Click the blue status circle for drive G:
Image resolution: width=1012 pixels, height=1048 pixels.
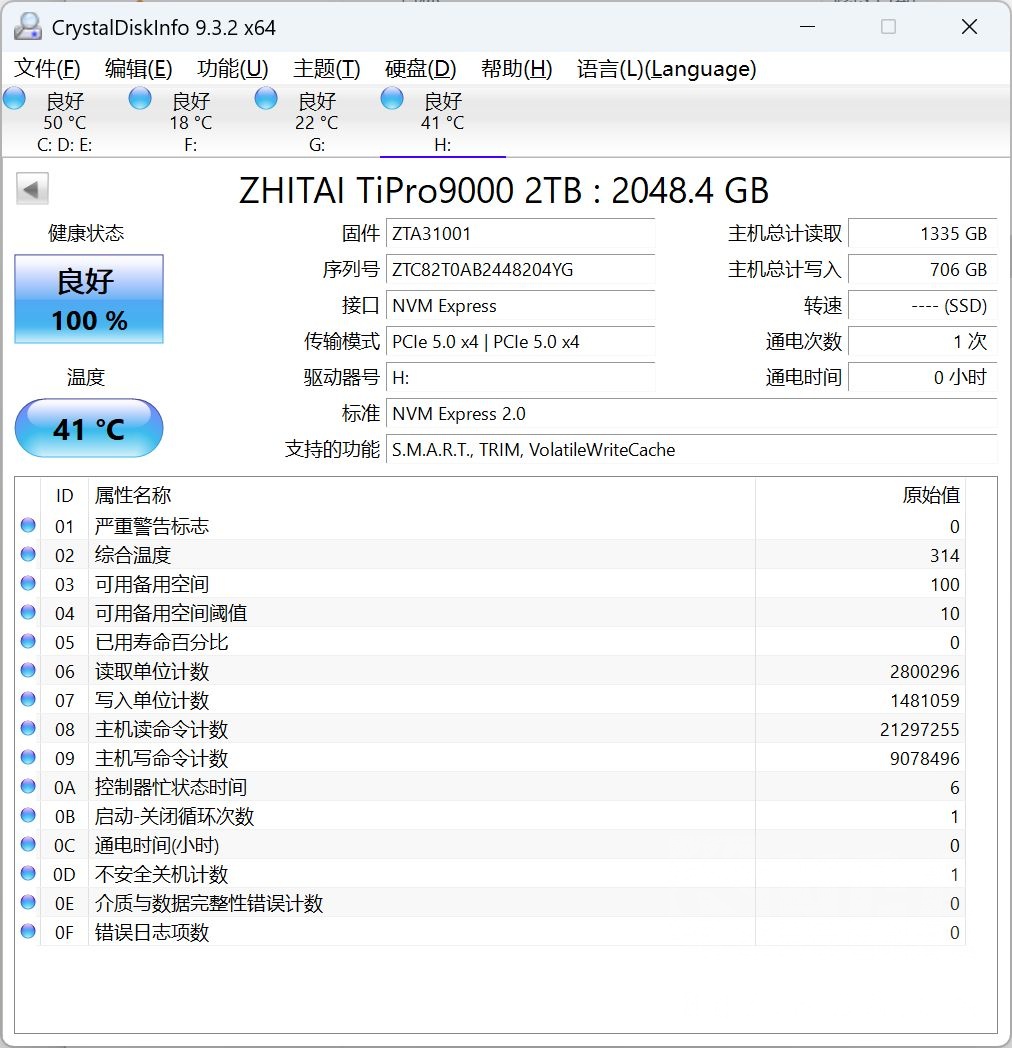(265, 98)
